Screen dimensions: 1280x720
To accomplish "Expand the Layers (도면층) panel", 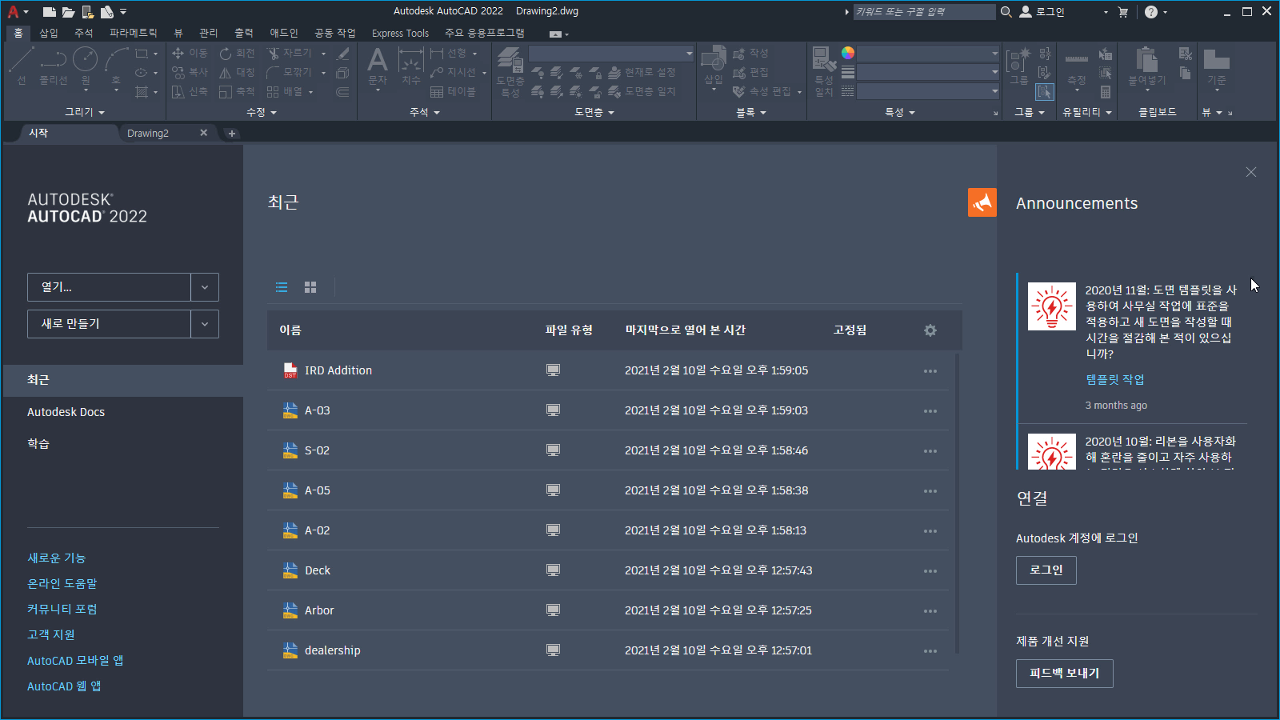I will point(594,112).
